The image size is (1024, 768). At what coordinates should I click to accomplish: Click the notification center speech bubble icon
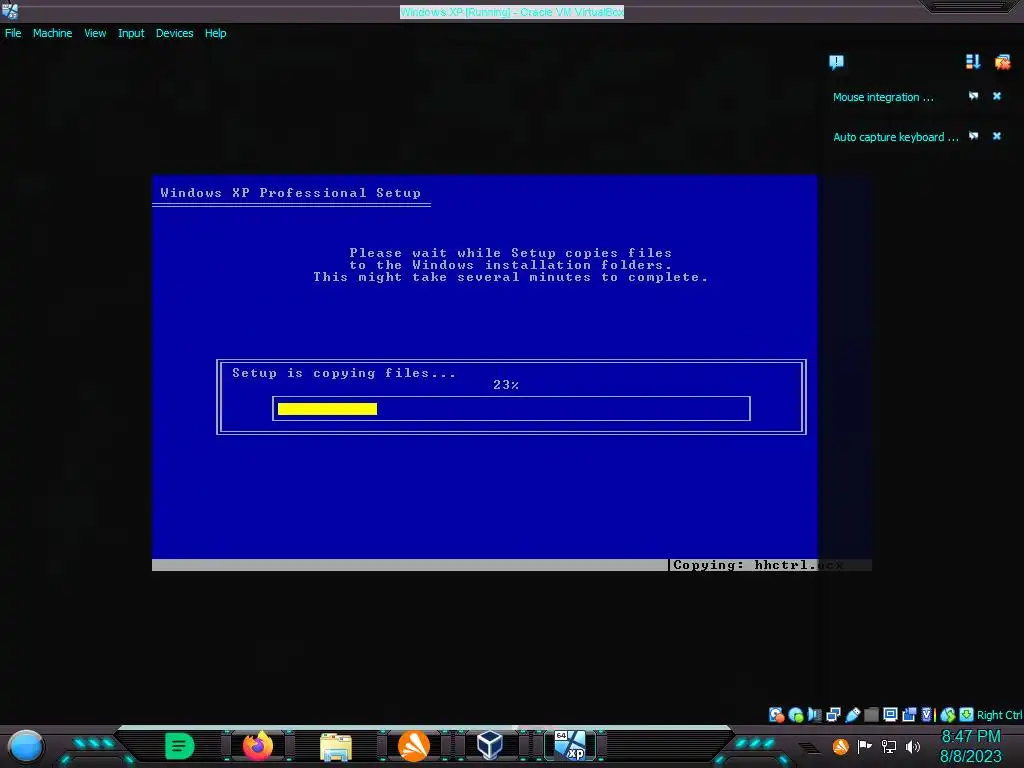(836, 62)
